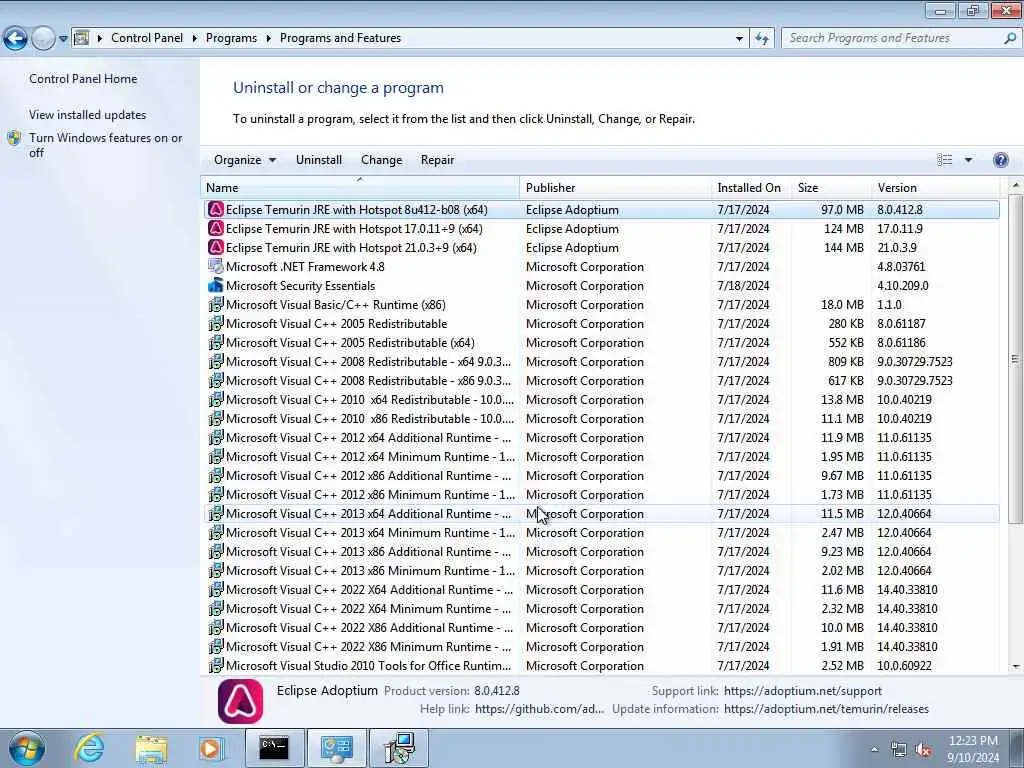Open Turn Windows features on or off
The width and height of the screenshot is (1024, 768).
(x=106, y=145)
